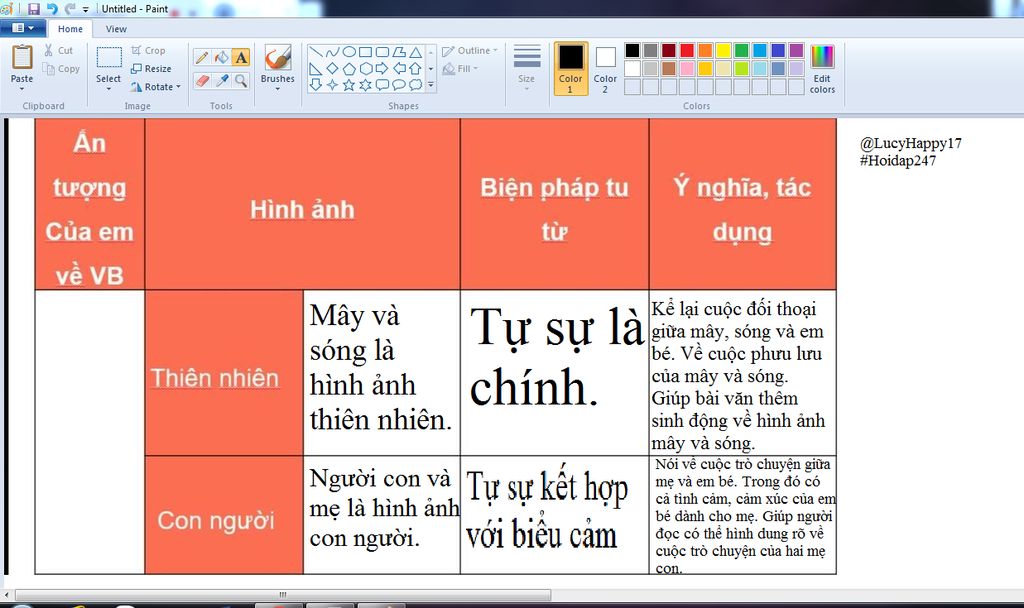This screenshot has height=608, width=1024.
Task: Select the Eraser tool
Action: click(x=202, y=80)
